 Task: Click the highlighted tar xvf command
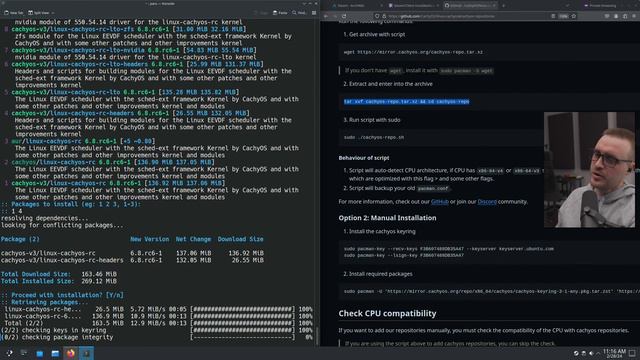click(x=407, y=102)
